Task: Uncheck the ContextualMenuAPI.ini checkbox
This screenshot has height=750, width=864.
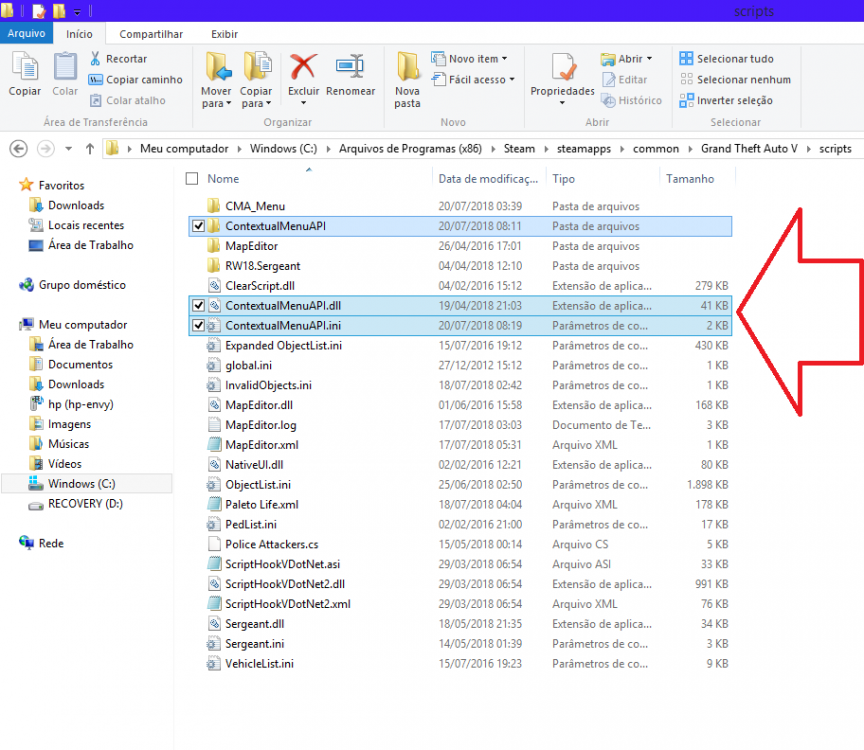Action: pos(198,325)
